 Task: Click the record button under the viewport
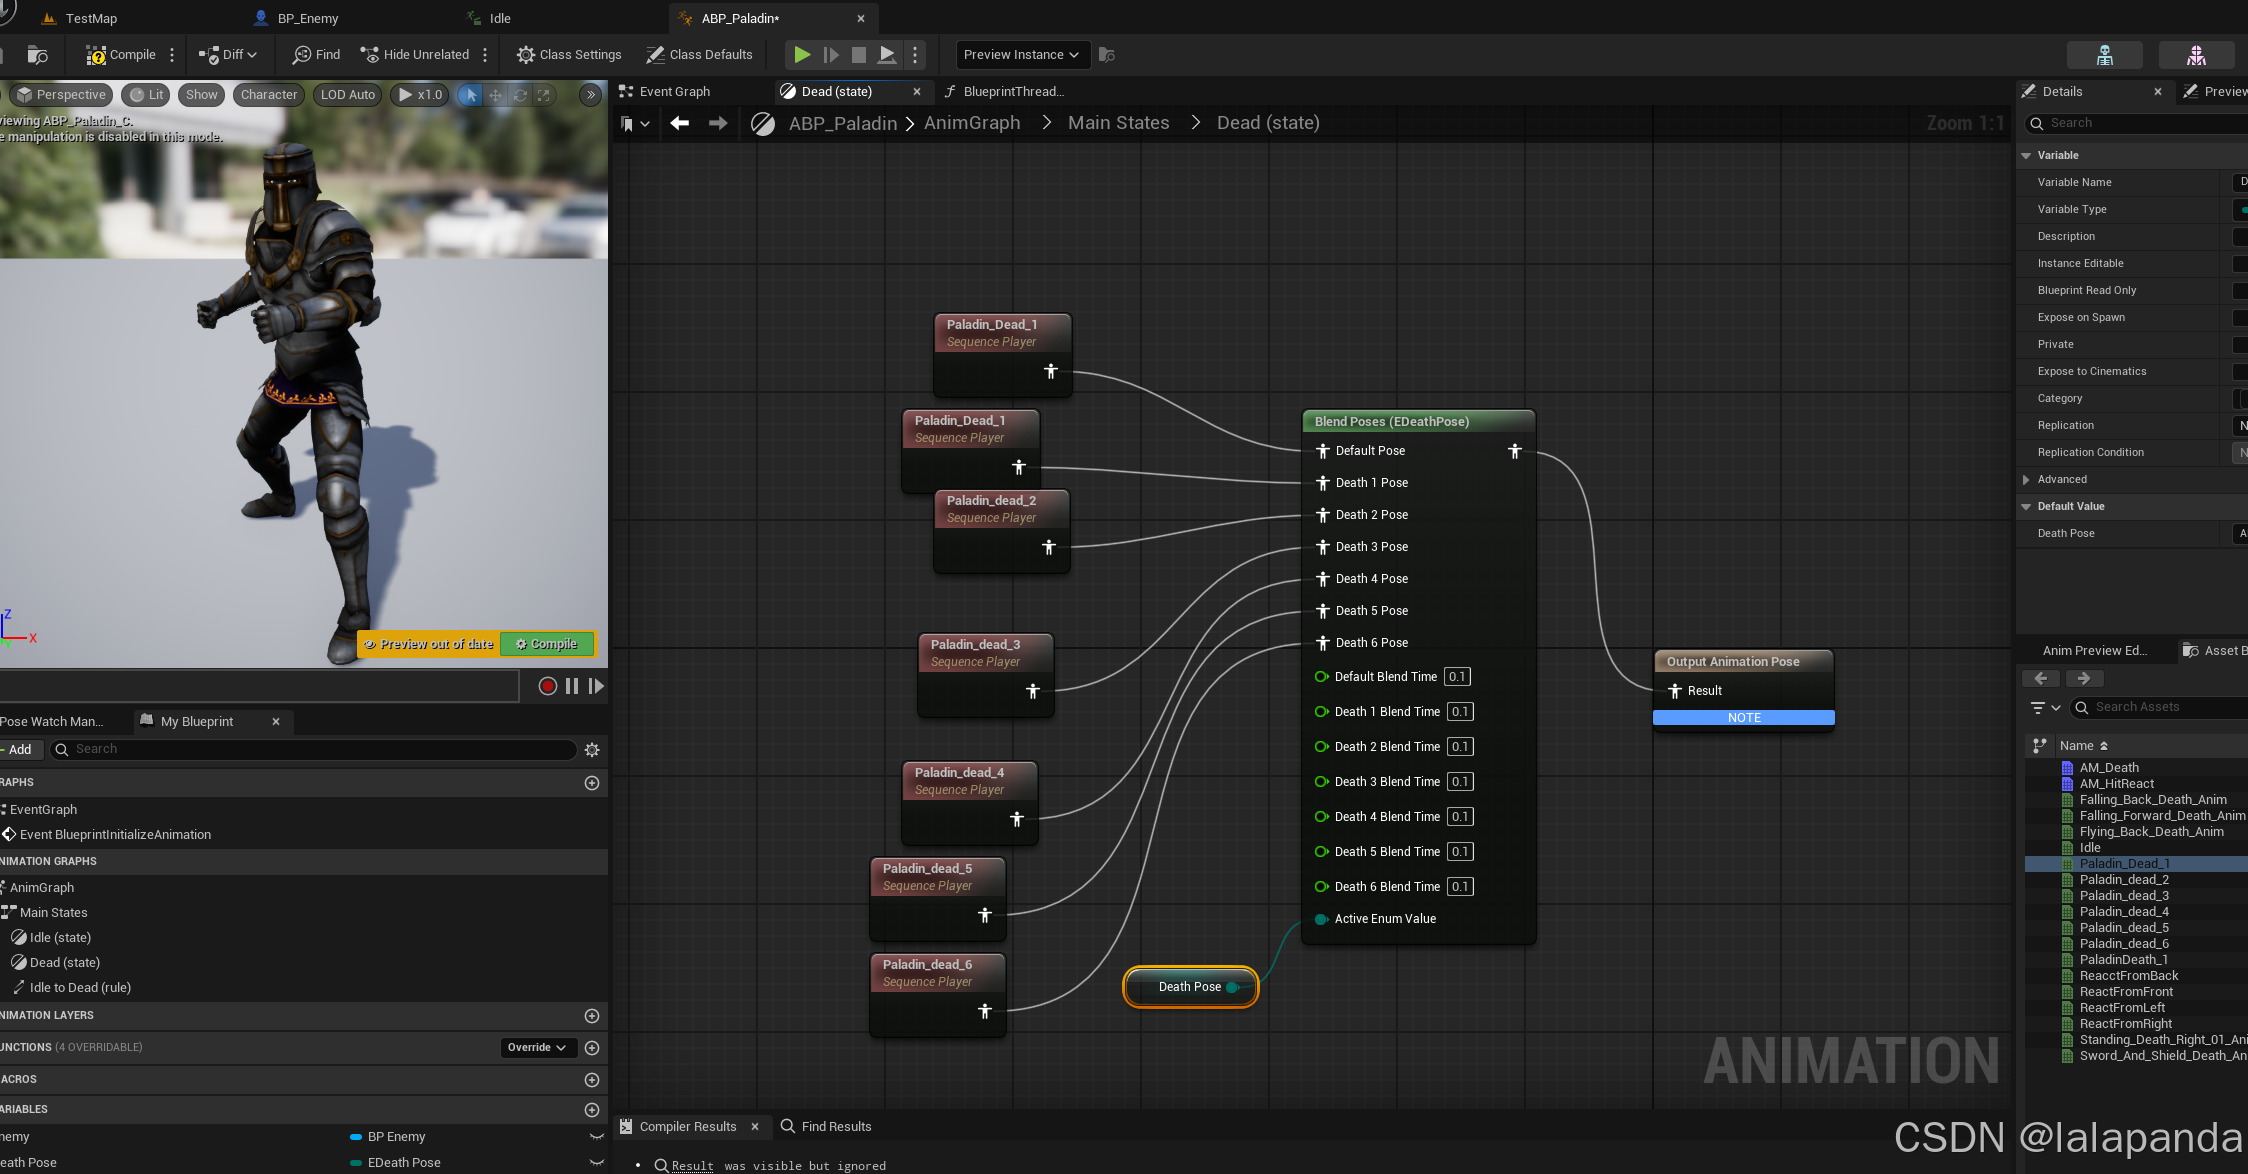tap(547, 686)
